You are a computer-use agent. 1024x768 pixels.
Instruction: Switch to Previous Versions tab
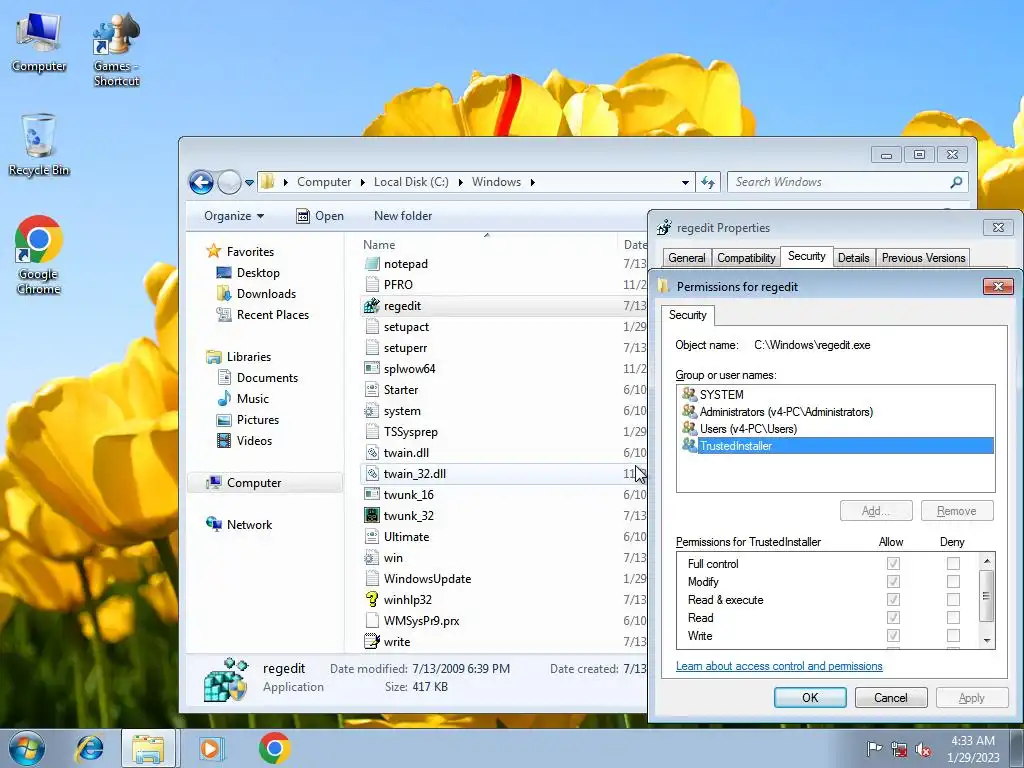coord(923,258)
